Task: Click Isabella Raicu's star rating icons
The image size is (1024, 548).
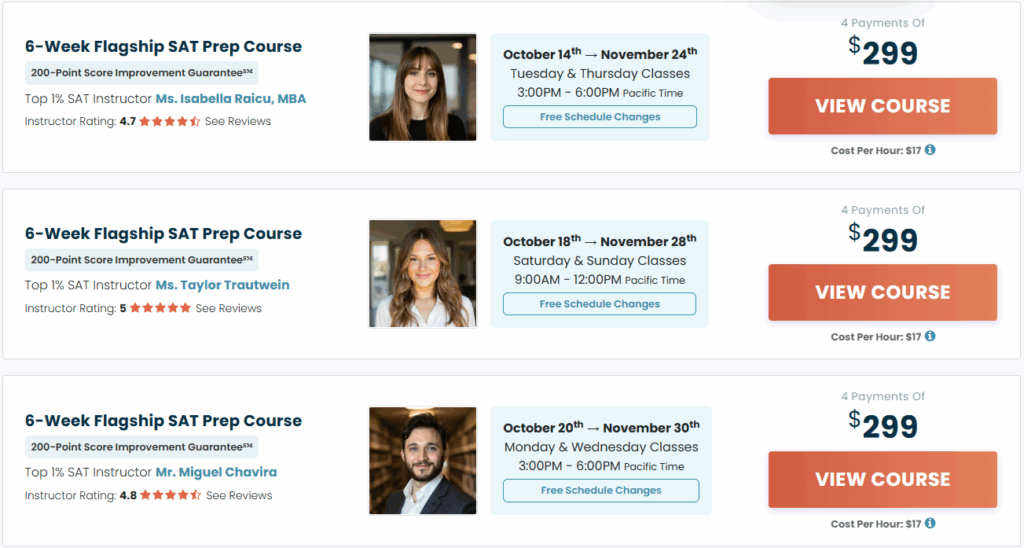Action: pos(170,121)
